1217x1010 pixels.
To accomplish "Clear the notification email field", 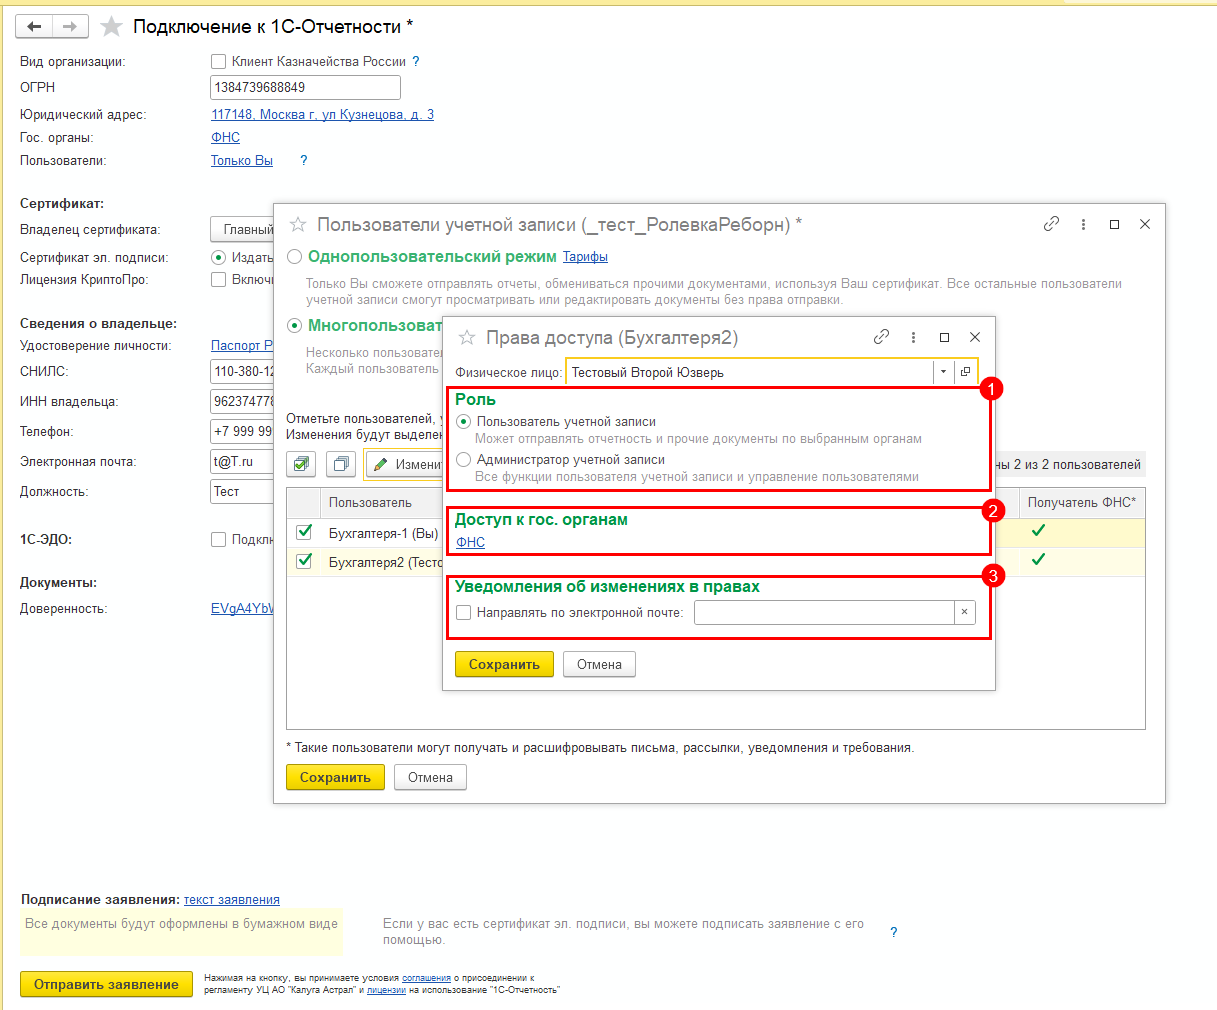I will coord(964,613).
